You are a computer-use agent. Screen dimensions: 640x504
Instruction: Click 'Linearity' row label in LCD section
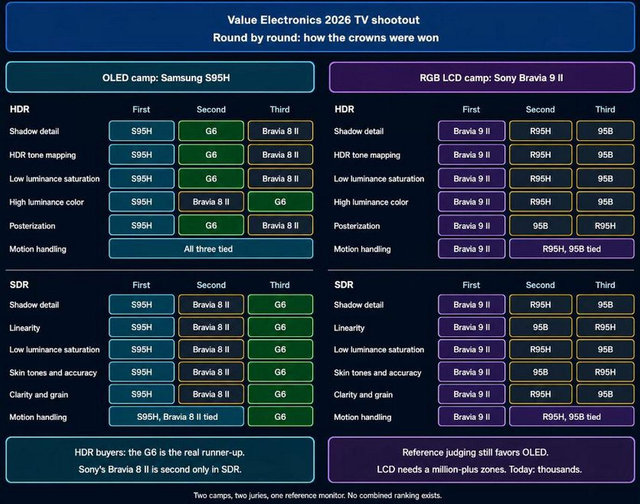(349, 328)
